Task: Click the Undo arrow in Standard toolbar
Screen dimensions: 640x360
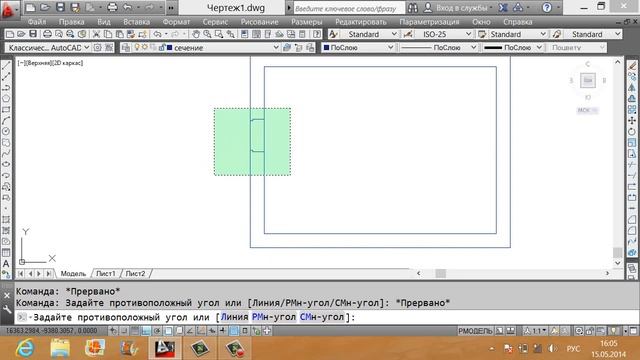Action: click(x=157, y=34)
